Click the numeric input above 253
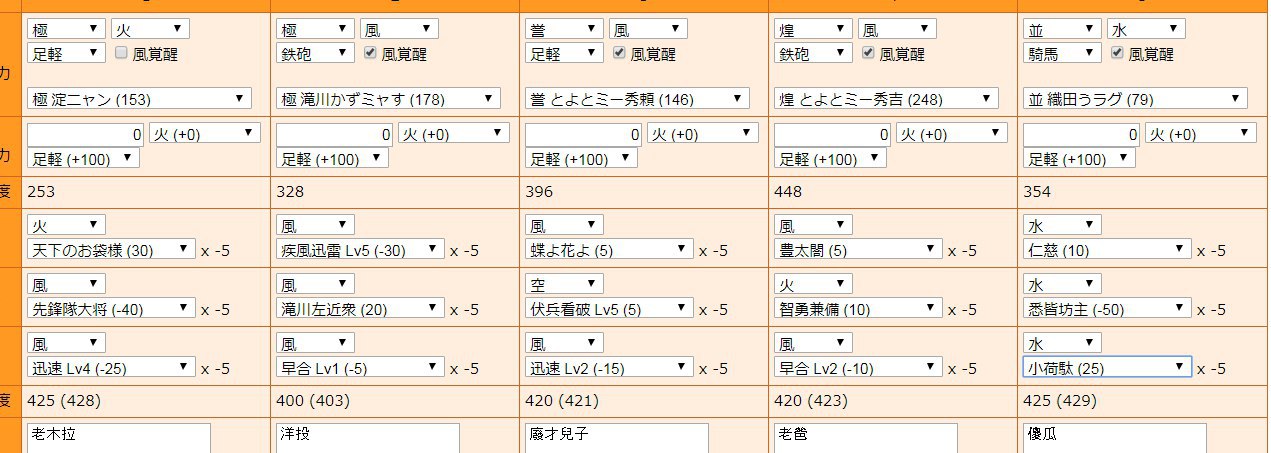The image size is (1271, 453). pos(86,134)
